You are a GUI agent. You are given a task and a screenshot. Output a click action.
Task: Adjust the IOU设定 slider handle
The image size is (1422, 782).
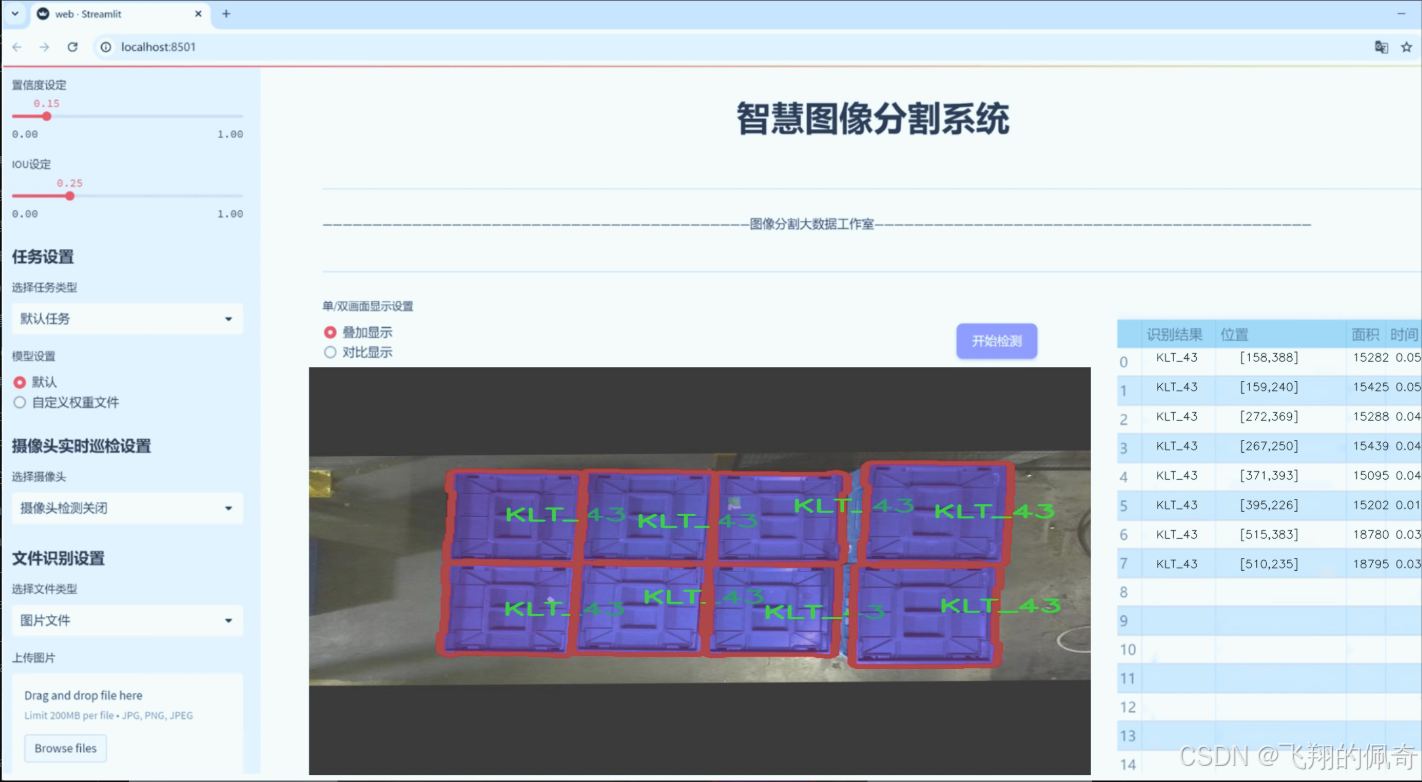(x=69, y=196)
